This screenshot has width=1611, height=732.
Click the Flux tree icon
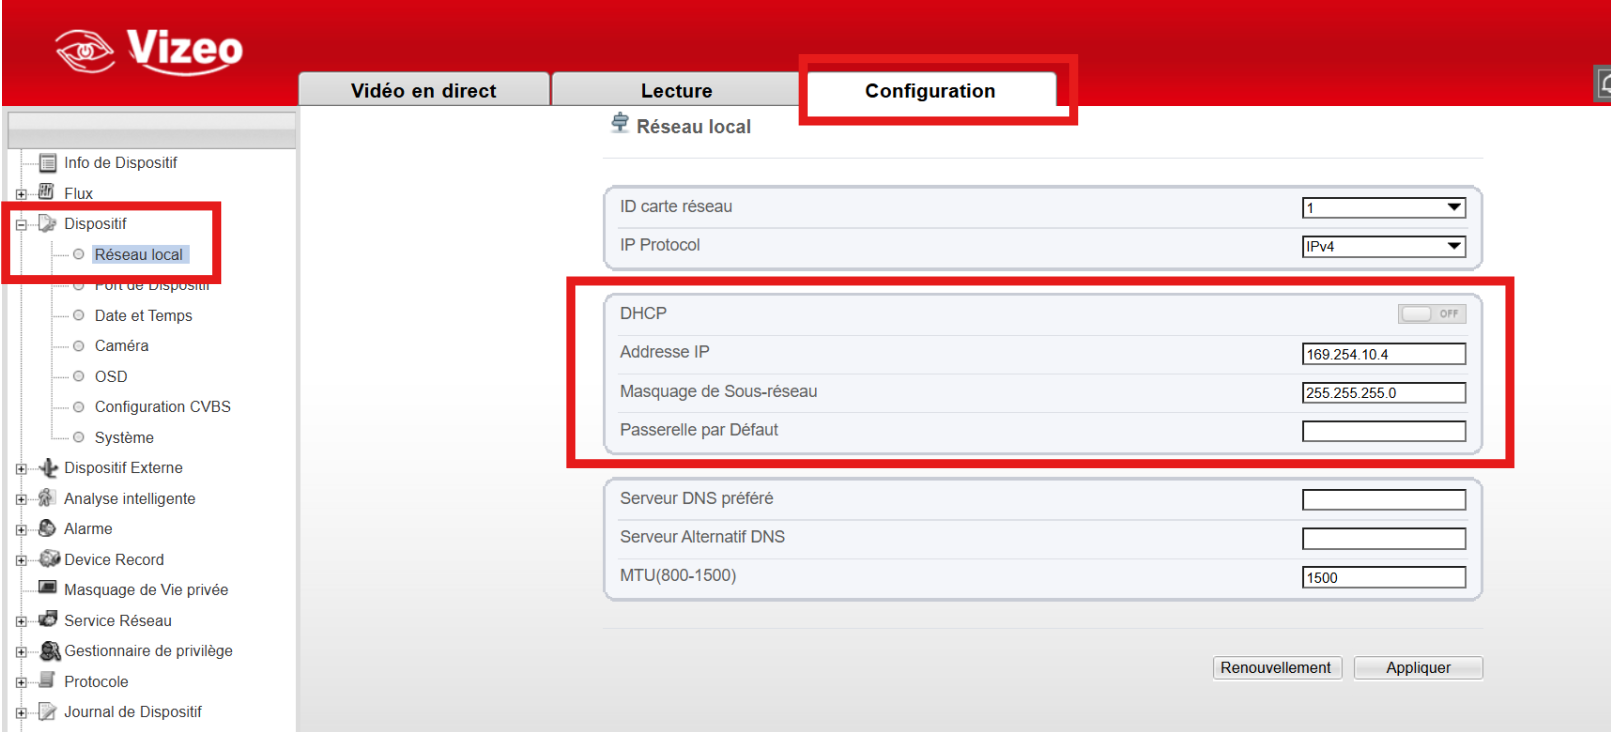(46, 192)
